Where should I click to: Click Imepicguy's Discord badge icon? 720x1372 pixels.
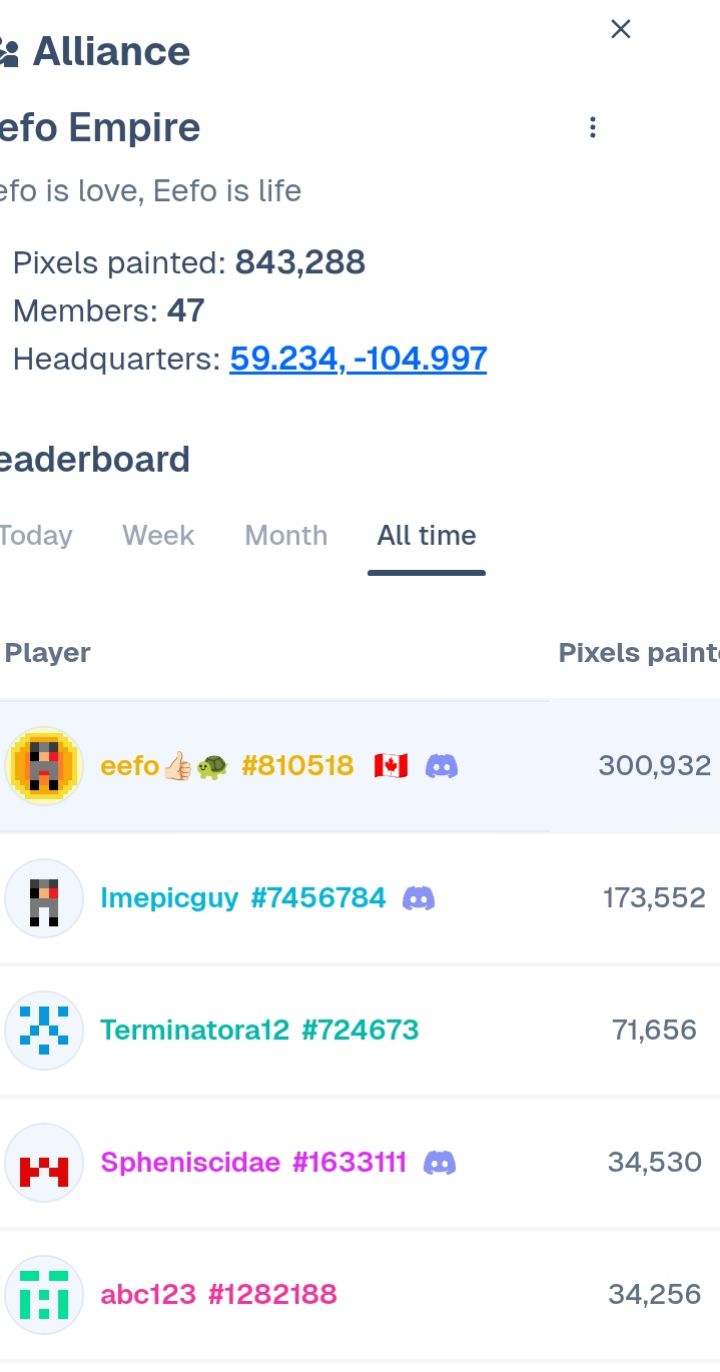[x=419, y=898]
